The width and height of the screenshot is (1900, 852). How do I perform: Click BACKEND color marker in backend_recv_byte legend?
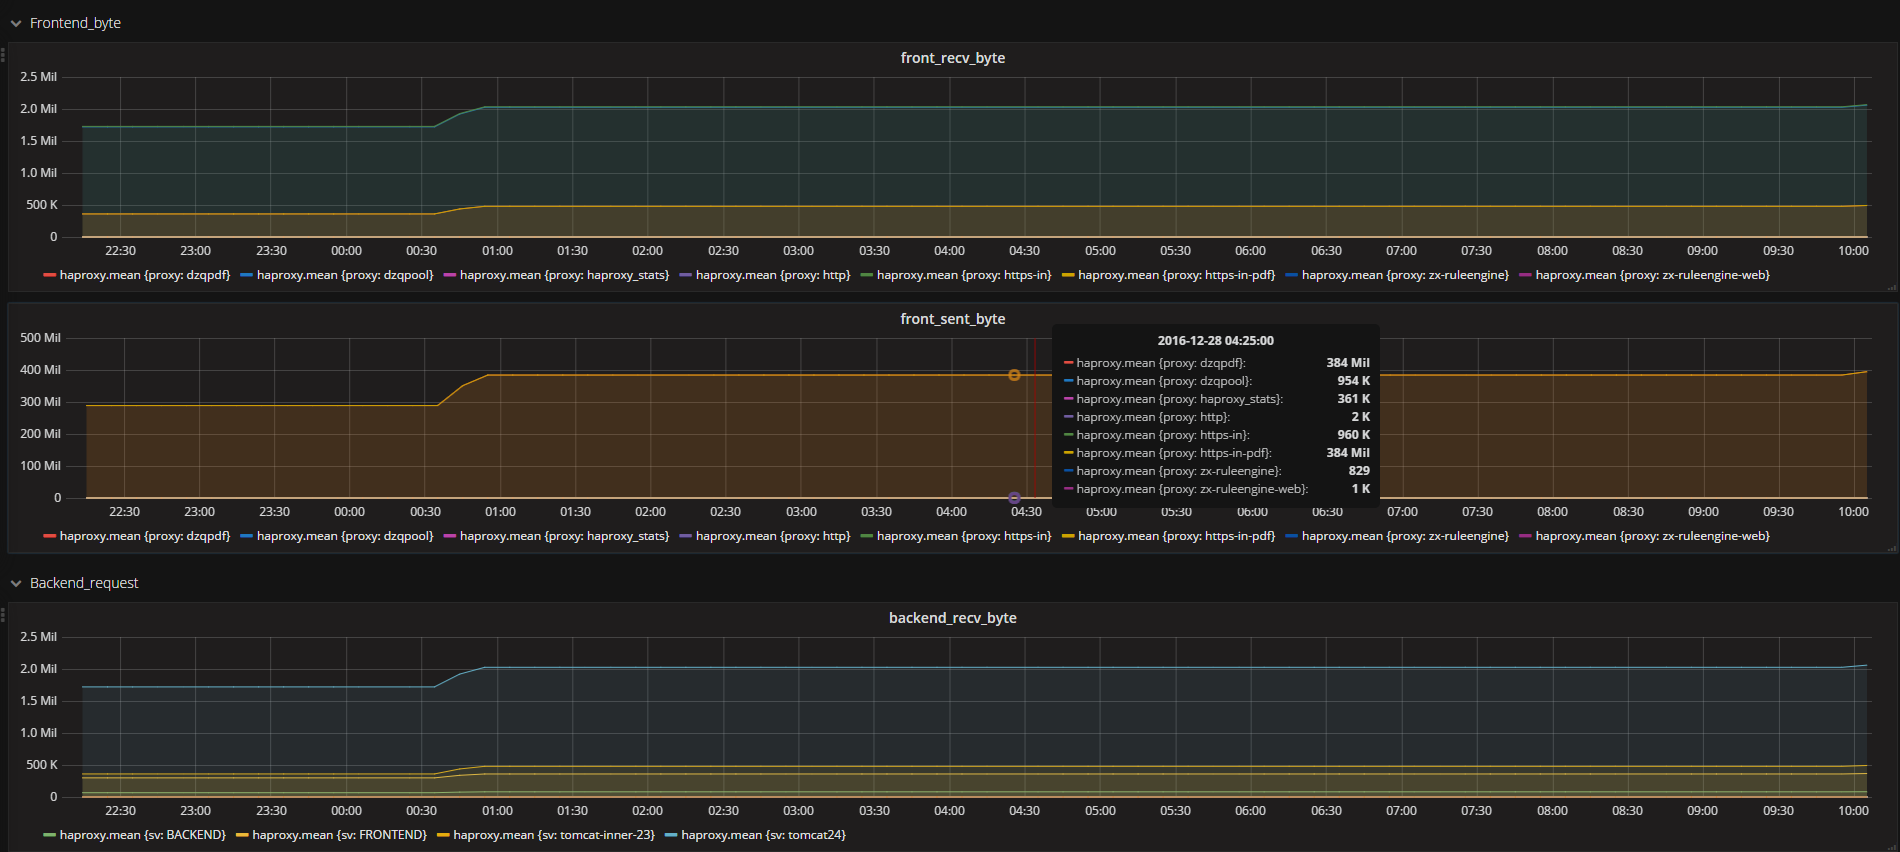[x=50, y=835]
